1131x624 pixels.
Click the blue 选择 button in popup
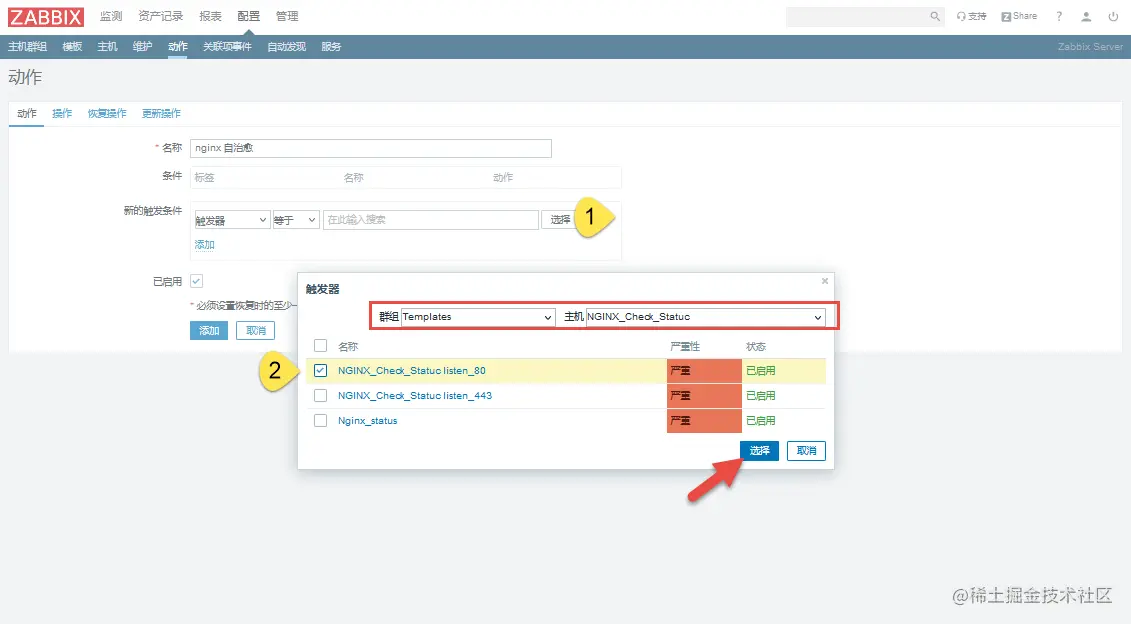(760, 451)
